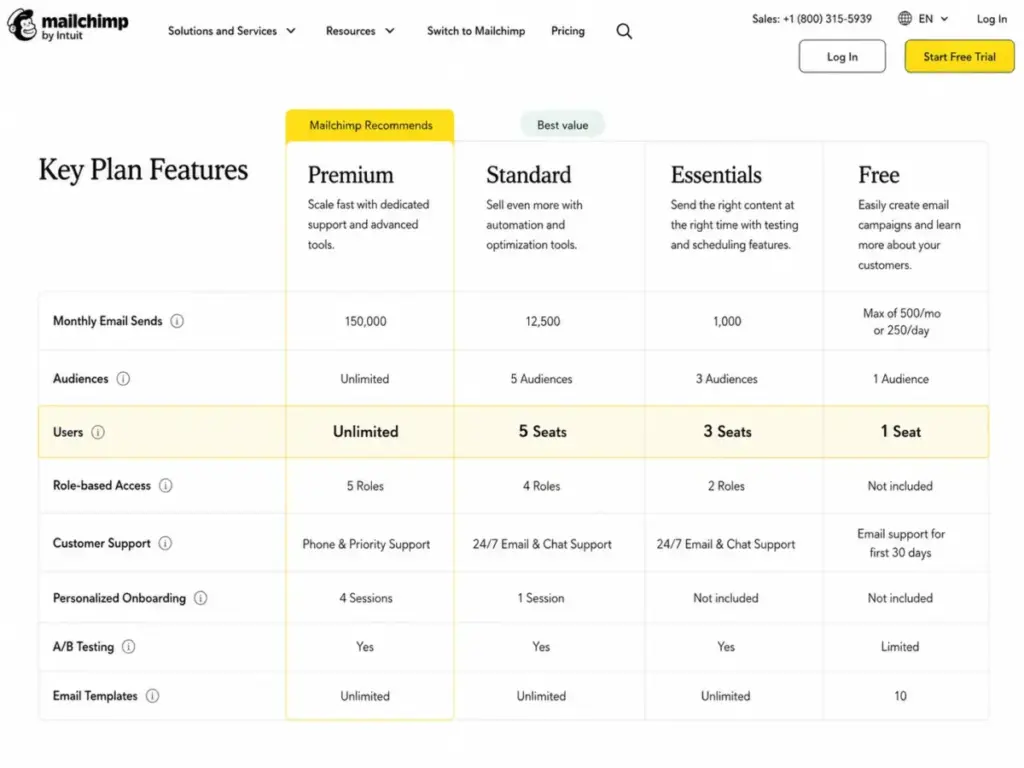
Task: Click the top-right Log In text link
Action: point(991,19)
